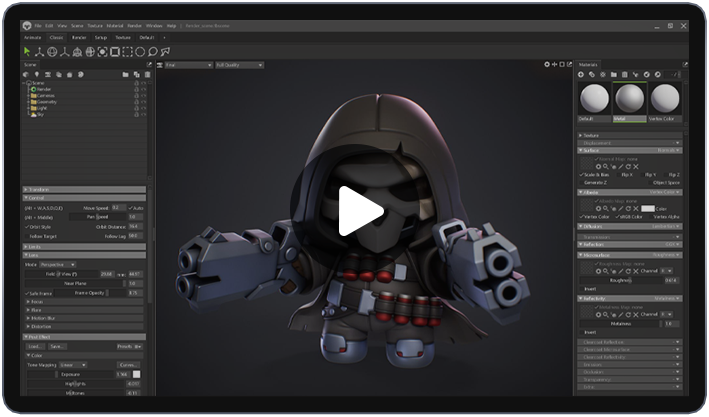
Task: Click reload icon in Roughness Map row
Action: [x=628, y=271]
